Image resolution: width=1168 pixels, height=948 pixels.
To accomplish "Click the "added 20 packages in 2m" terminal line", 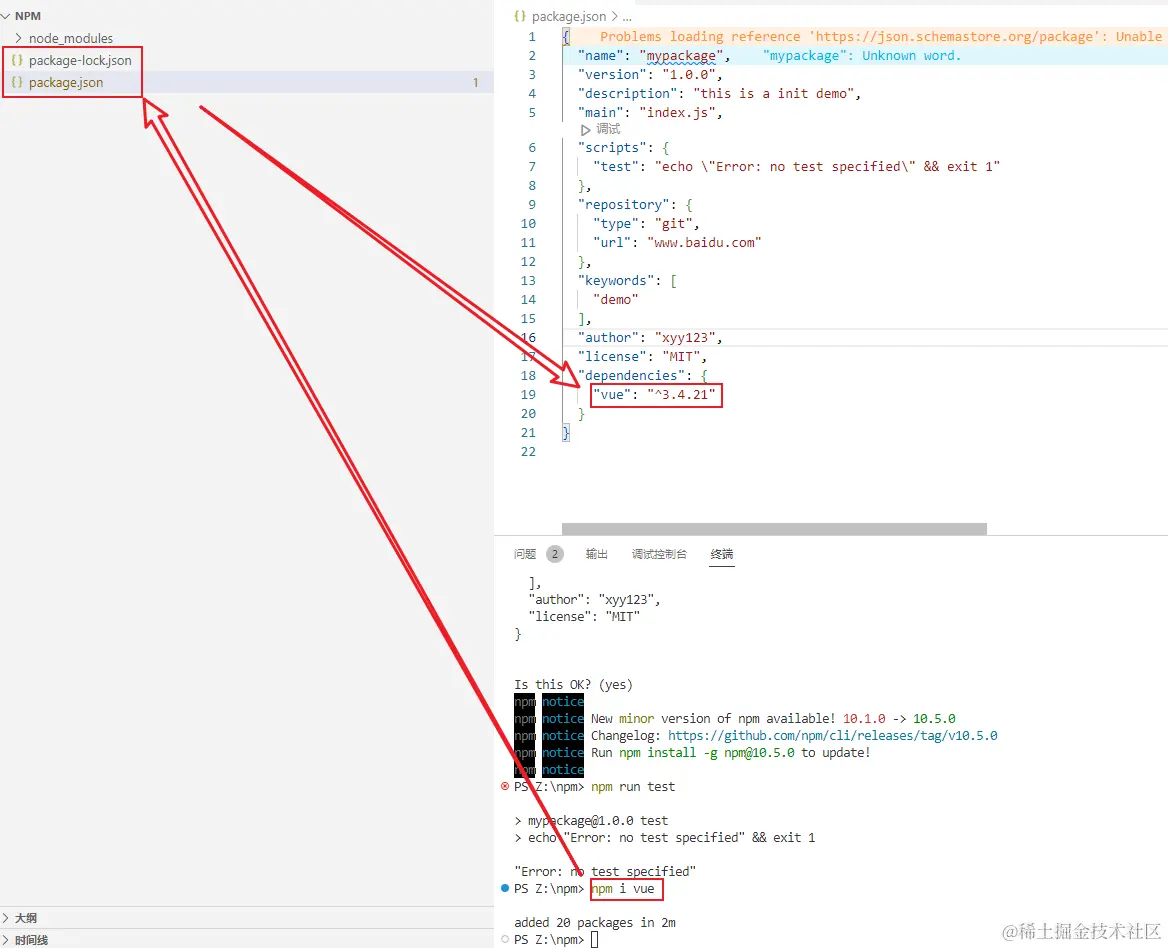I will point(594,923).
